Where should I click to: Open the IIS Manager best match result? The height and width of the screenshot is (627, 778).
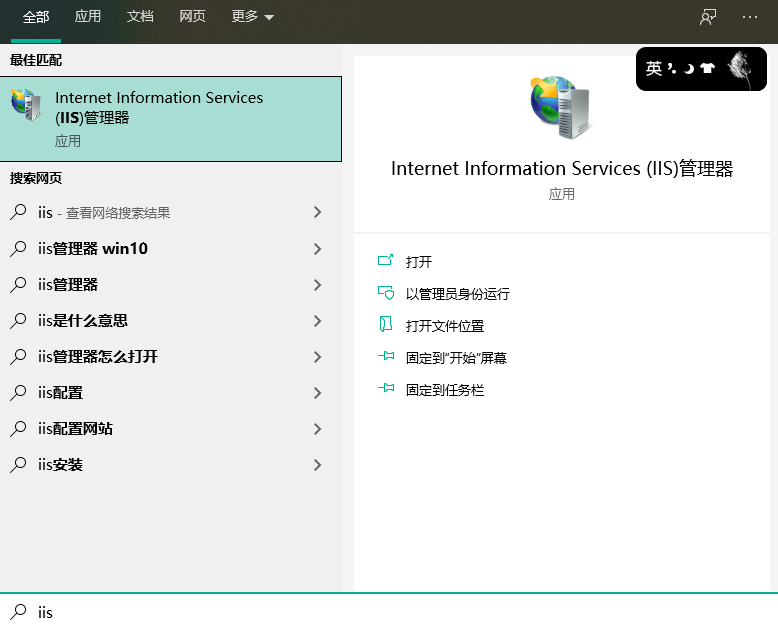[x=171, y=119]
